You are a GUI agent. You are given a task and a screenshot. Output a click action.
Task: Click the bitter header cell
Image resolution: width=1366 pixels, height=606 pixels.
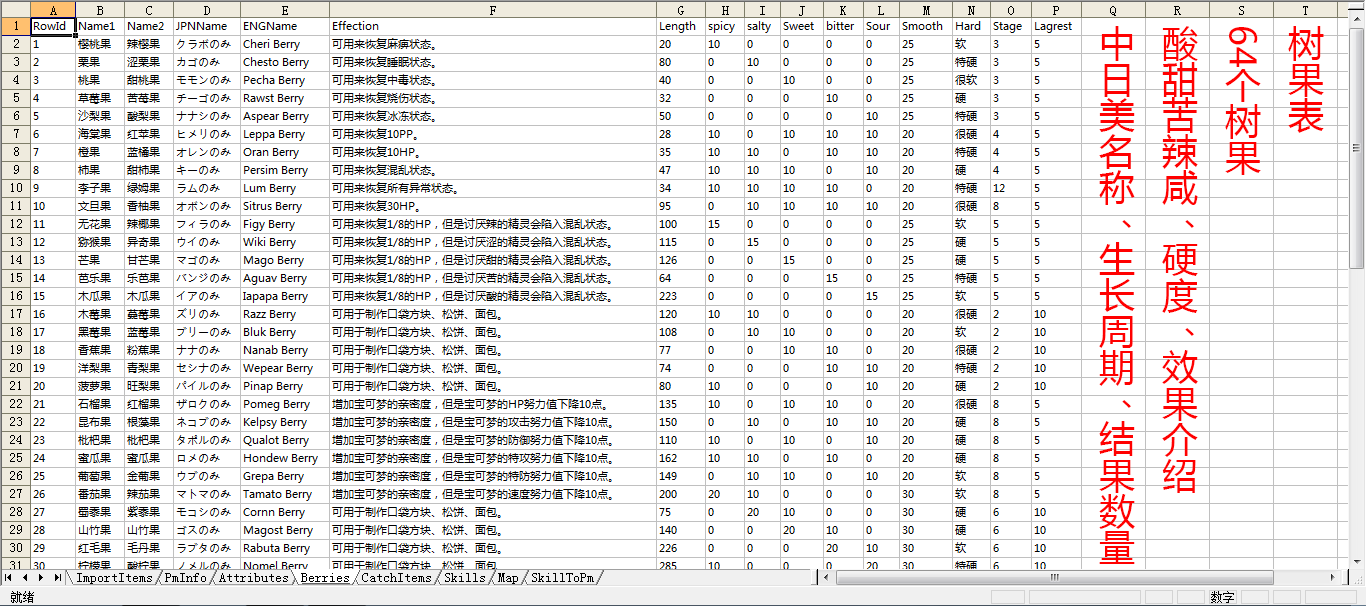coord(844,26)
